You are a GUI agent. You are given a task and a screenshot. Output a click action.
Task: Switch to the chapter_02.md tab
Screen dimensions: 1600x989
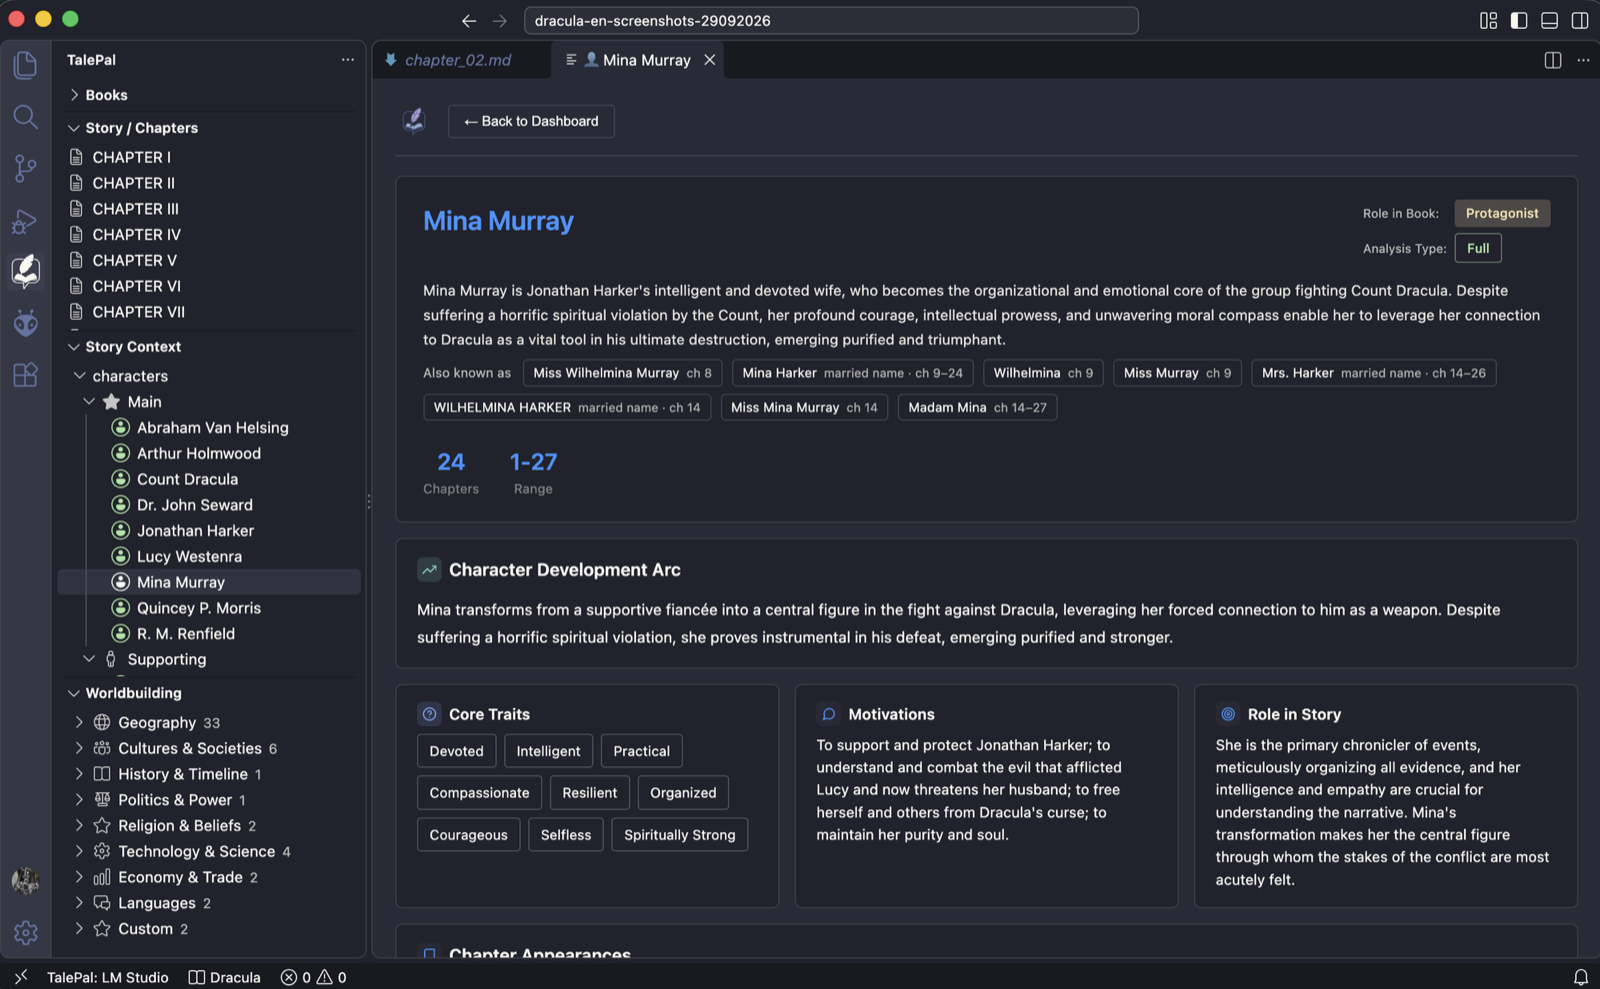(x=458, y=60)
